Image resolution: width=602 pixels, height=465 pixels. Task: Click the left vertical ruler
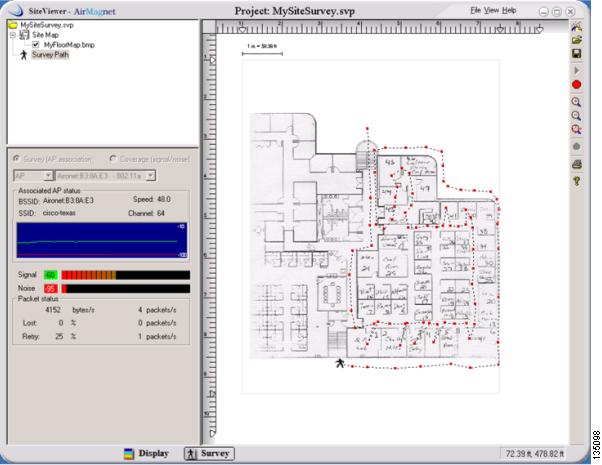click(209, 238)
